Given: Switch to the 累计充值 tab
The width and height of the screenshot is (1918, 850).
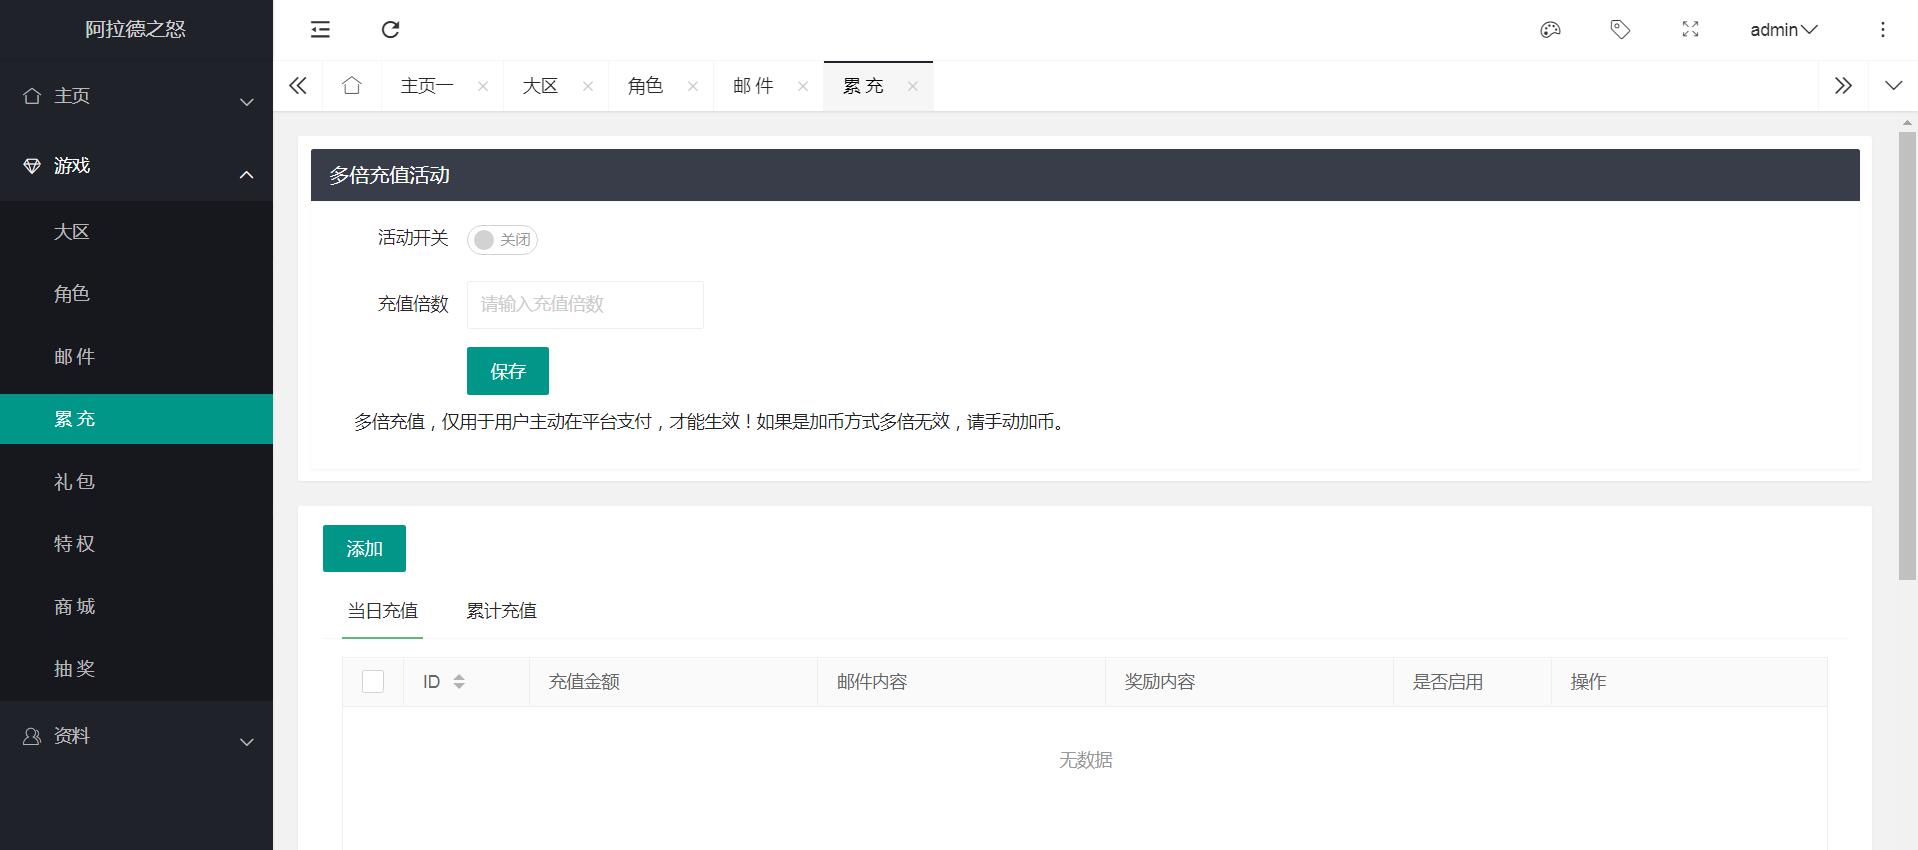Looking at the screenshot, I should click(501, 611).
